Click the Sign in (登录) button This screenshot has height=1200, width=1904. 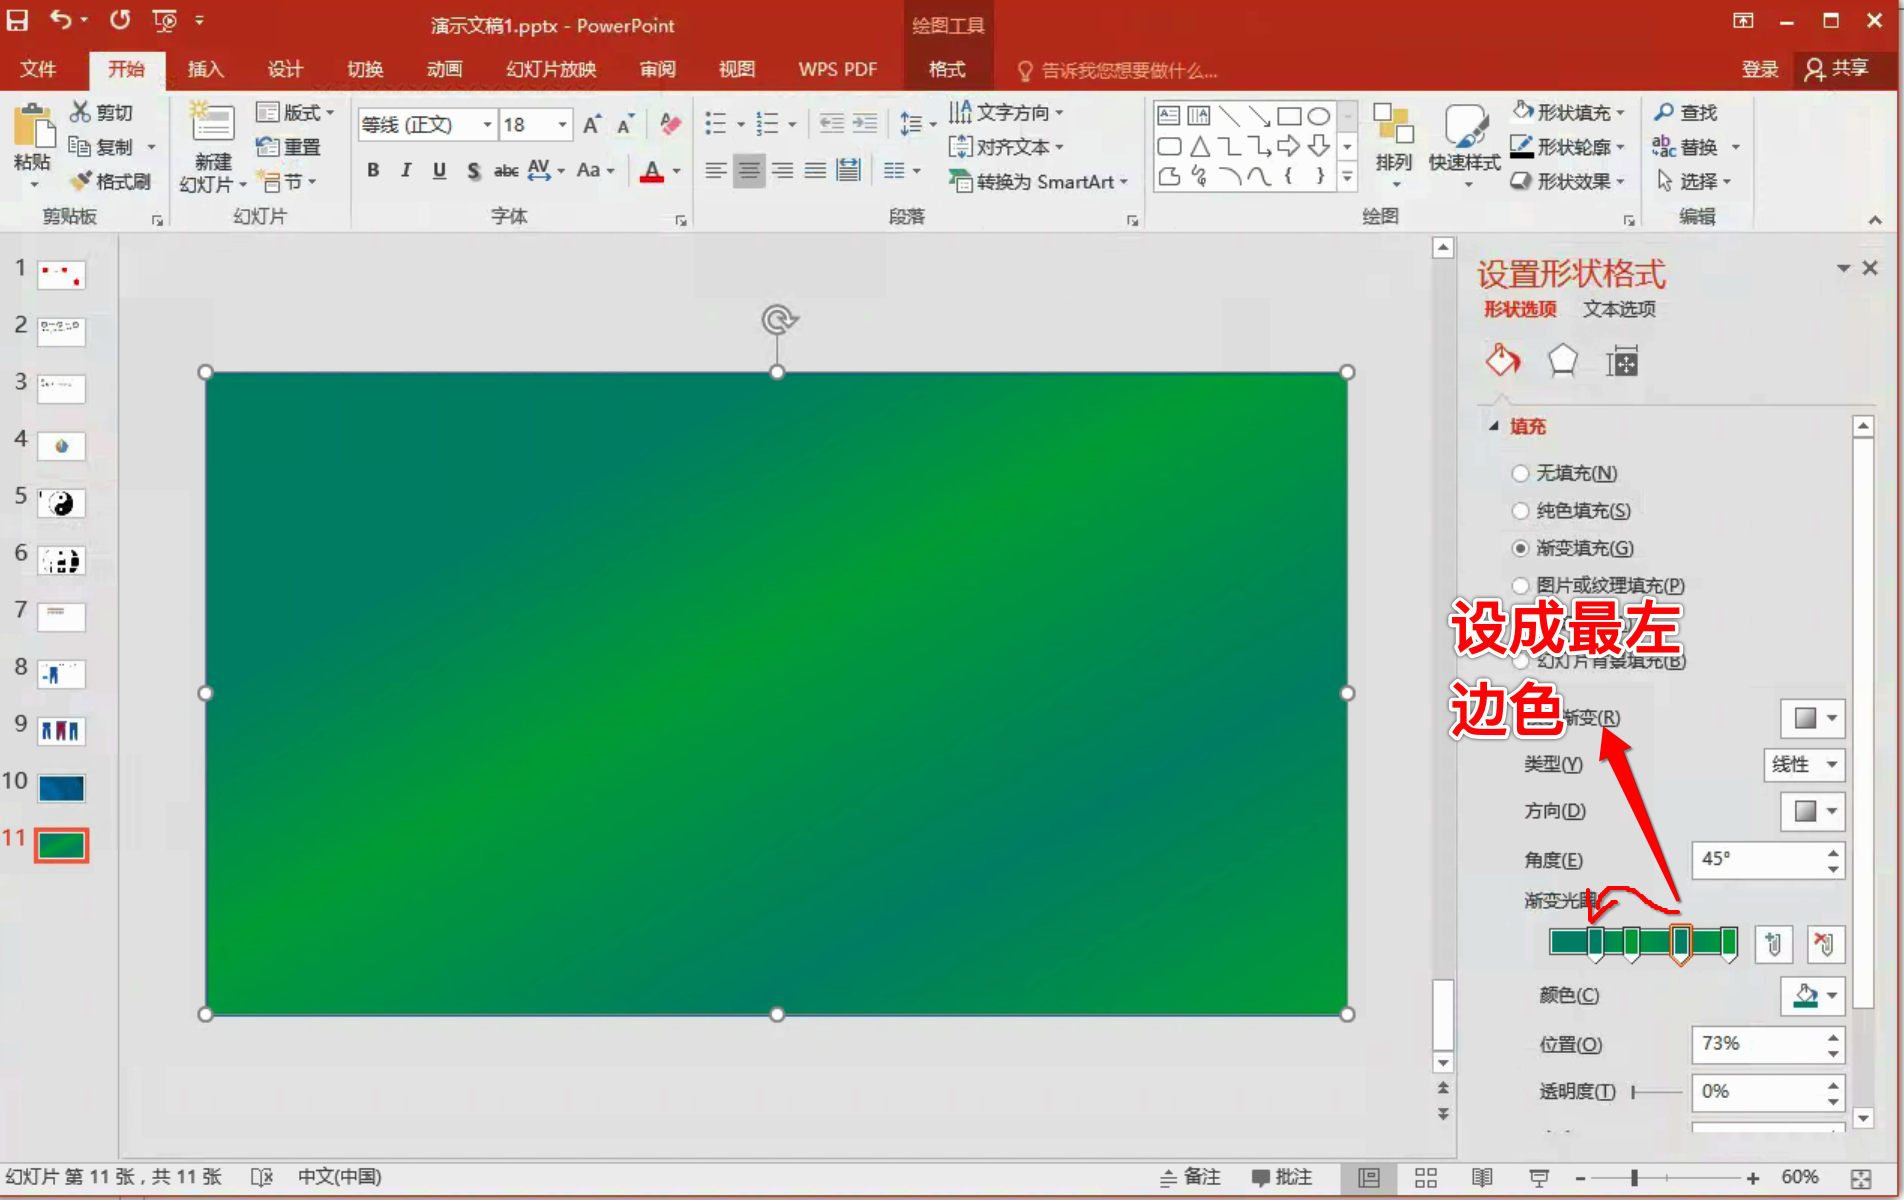[1760, 69]
